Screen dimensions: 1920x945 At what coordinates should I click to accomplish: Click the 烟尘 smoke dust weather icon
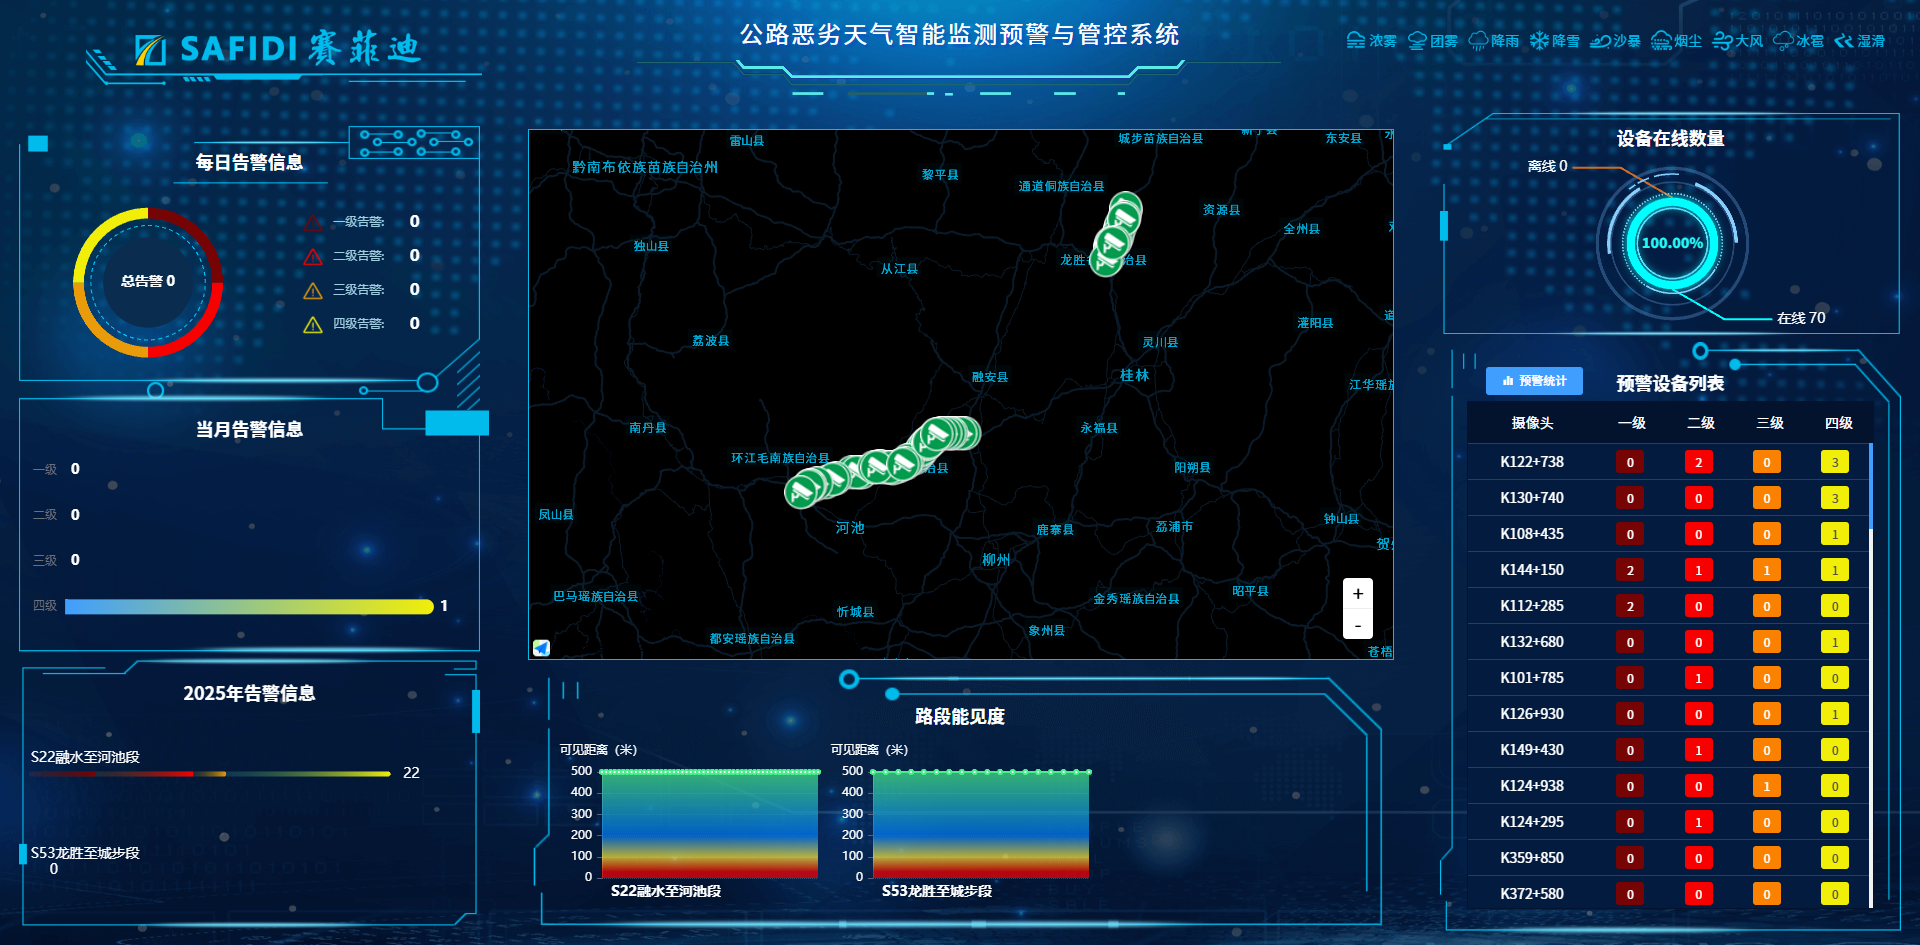pyautogui.click(x=1661, y=41)
